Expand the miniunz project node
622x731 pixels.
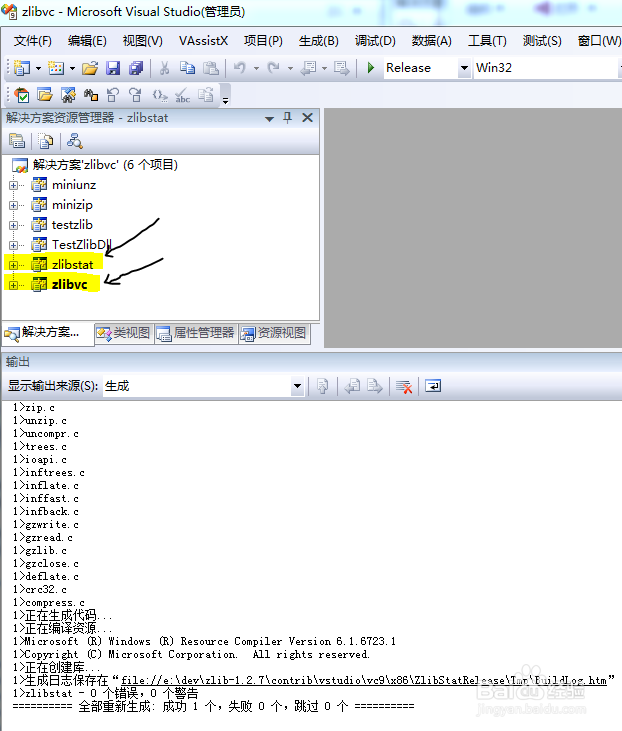[x=14, y=185]
